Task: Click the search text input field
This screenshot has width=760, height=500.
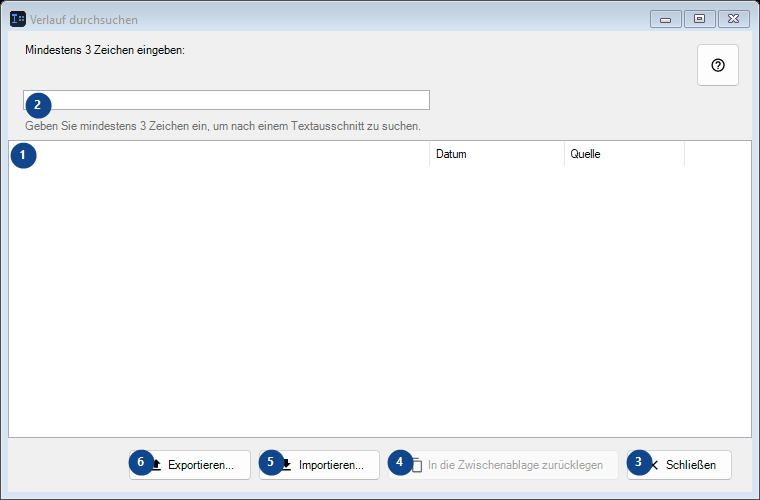Action: (226, 100)
